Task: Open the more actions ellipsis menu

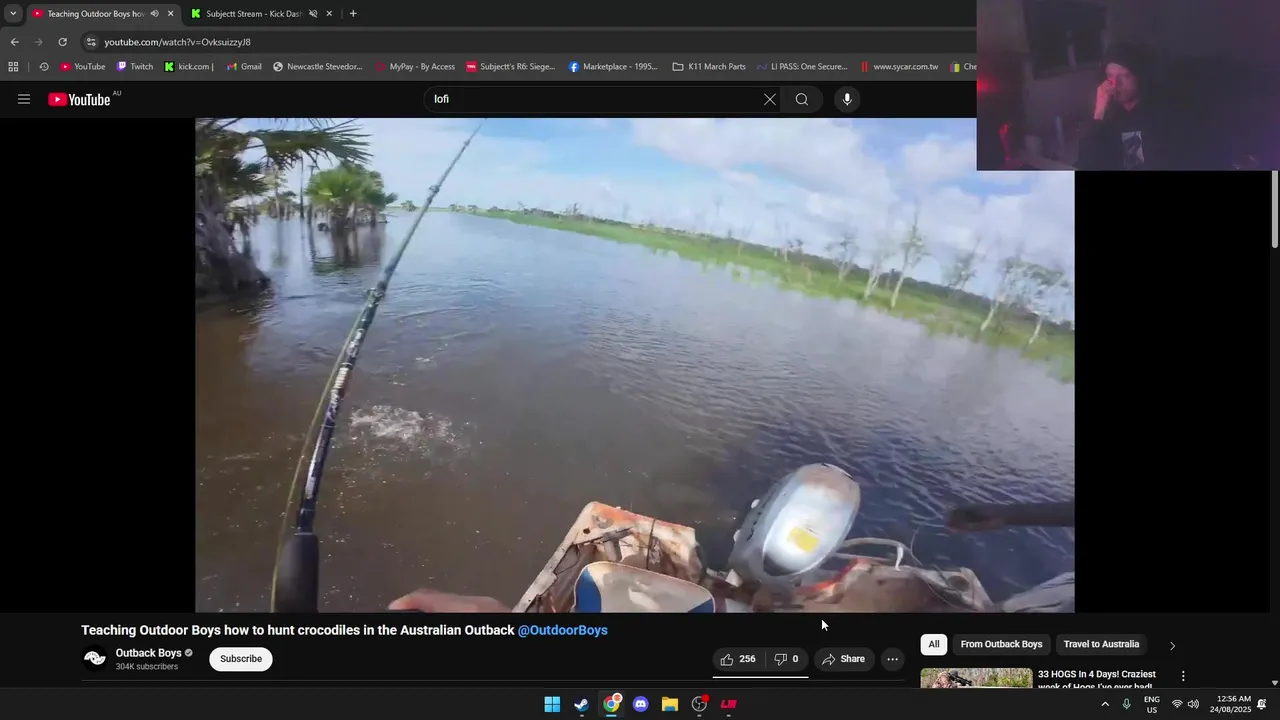Action: tap(892, 659)
